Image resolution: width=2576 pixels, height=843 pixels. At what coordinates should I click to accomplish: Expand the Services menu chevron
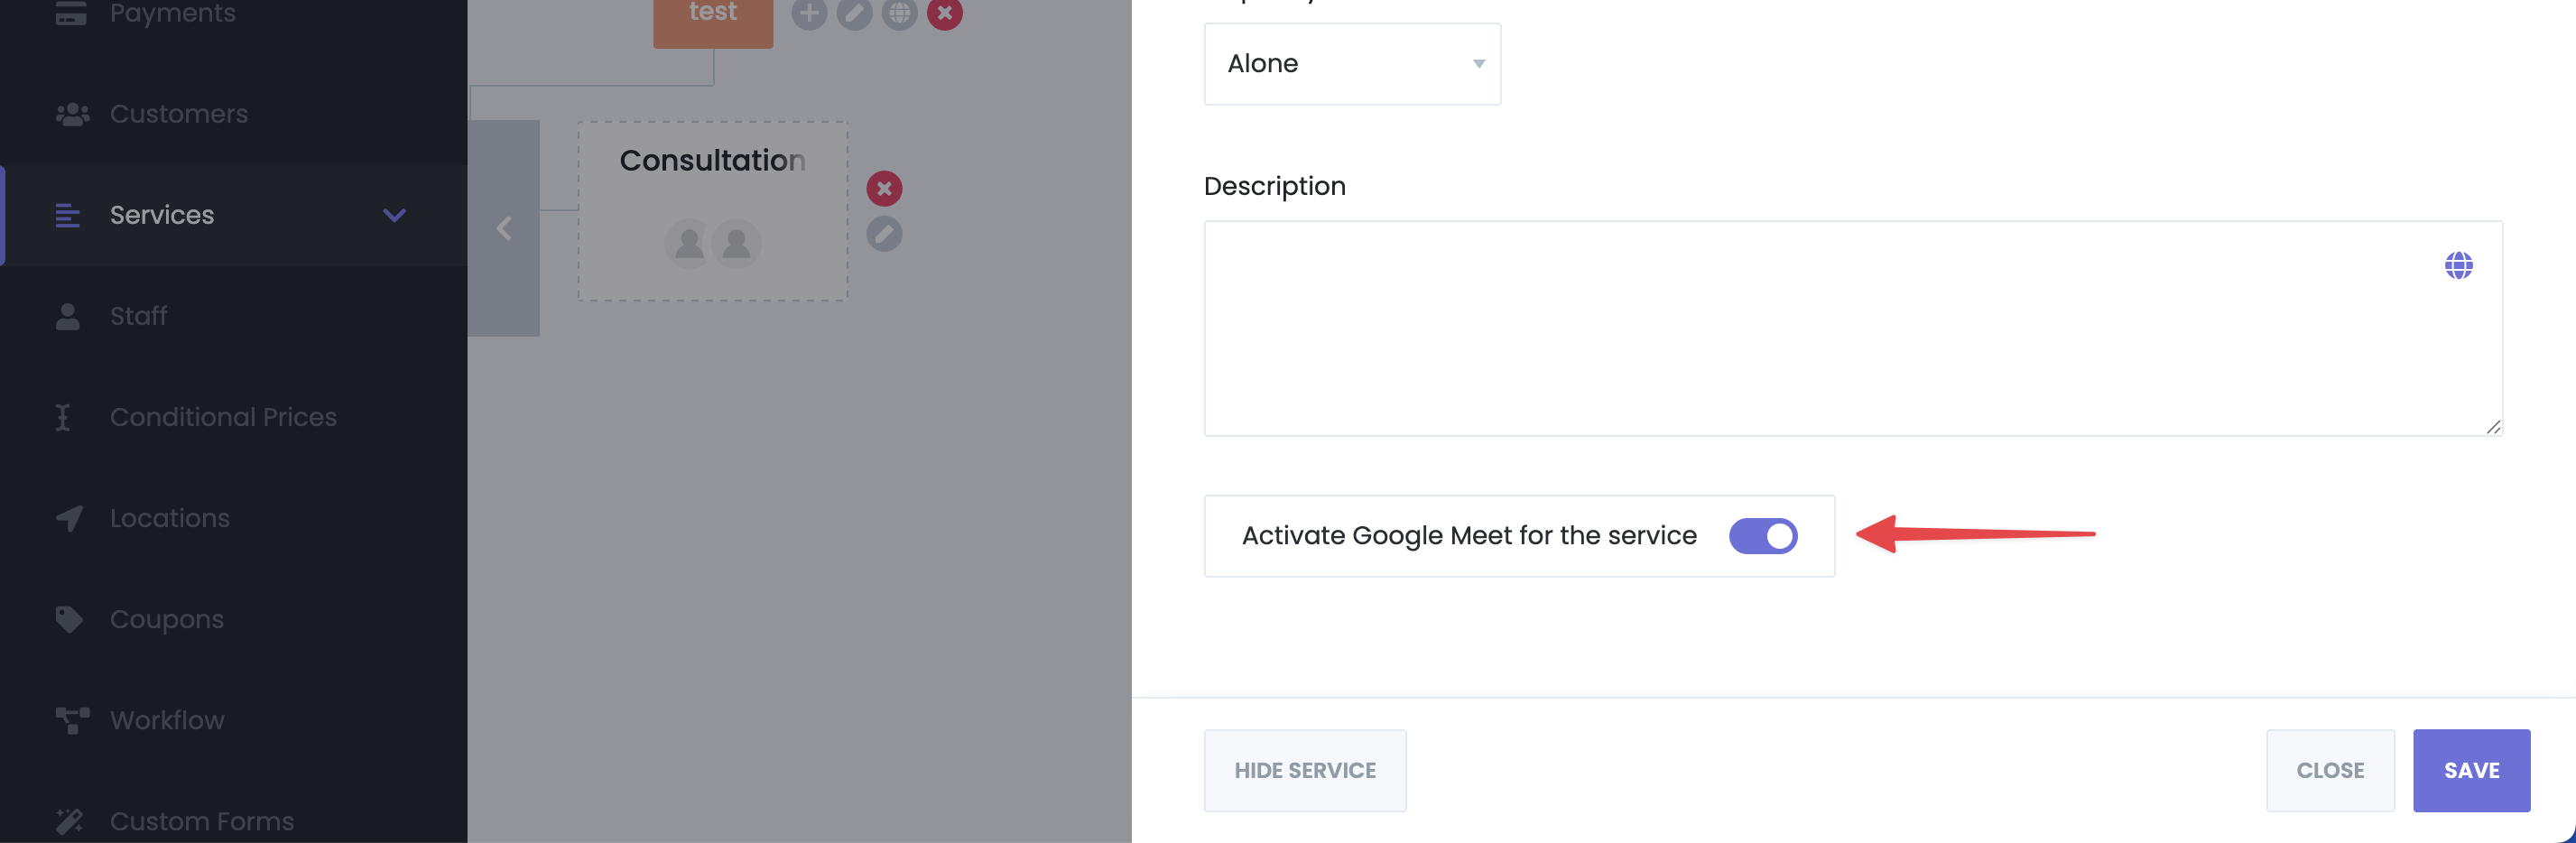point(394,215)
